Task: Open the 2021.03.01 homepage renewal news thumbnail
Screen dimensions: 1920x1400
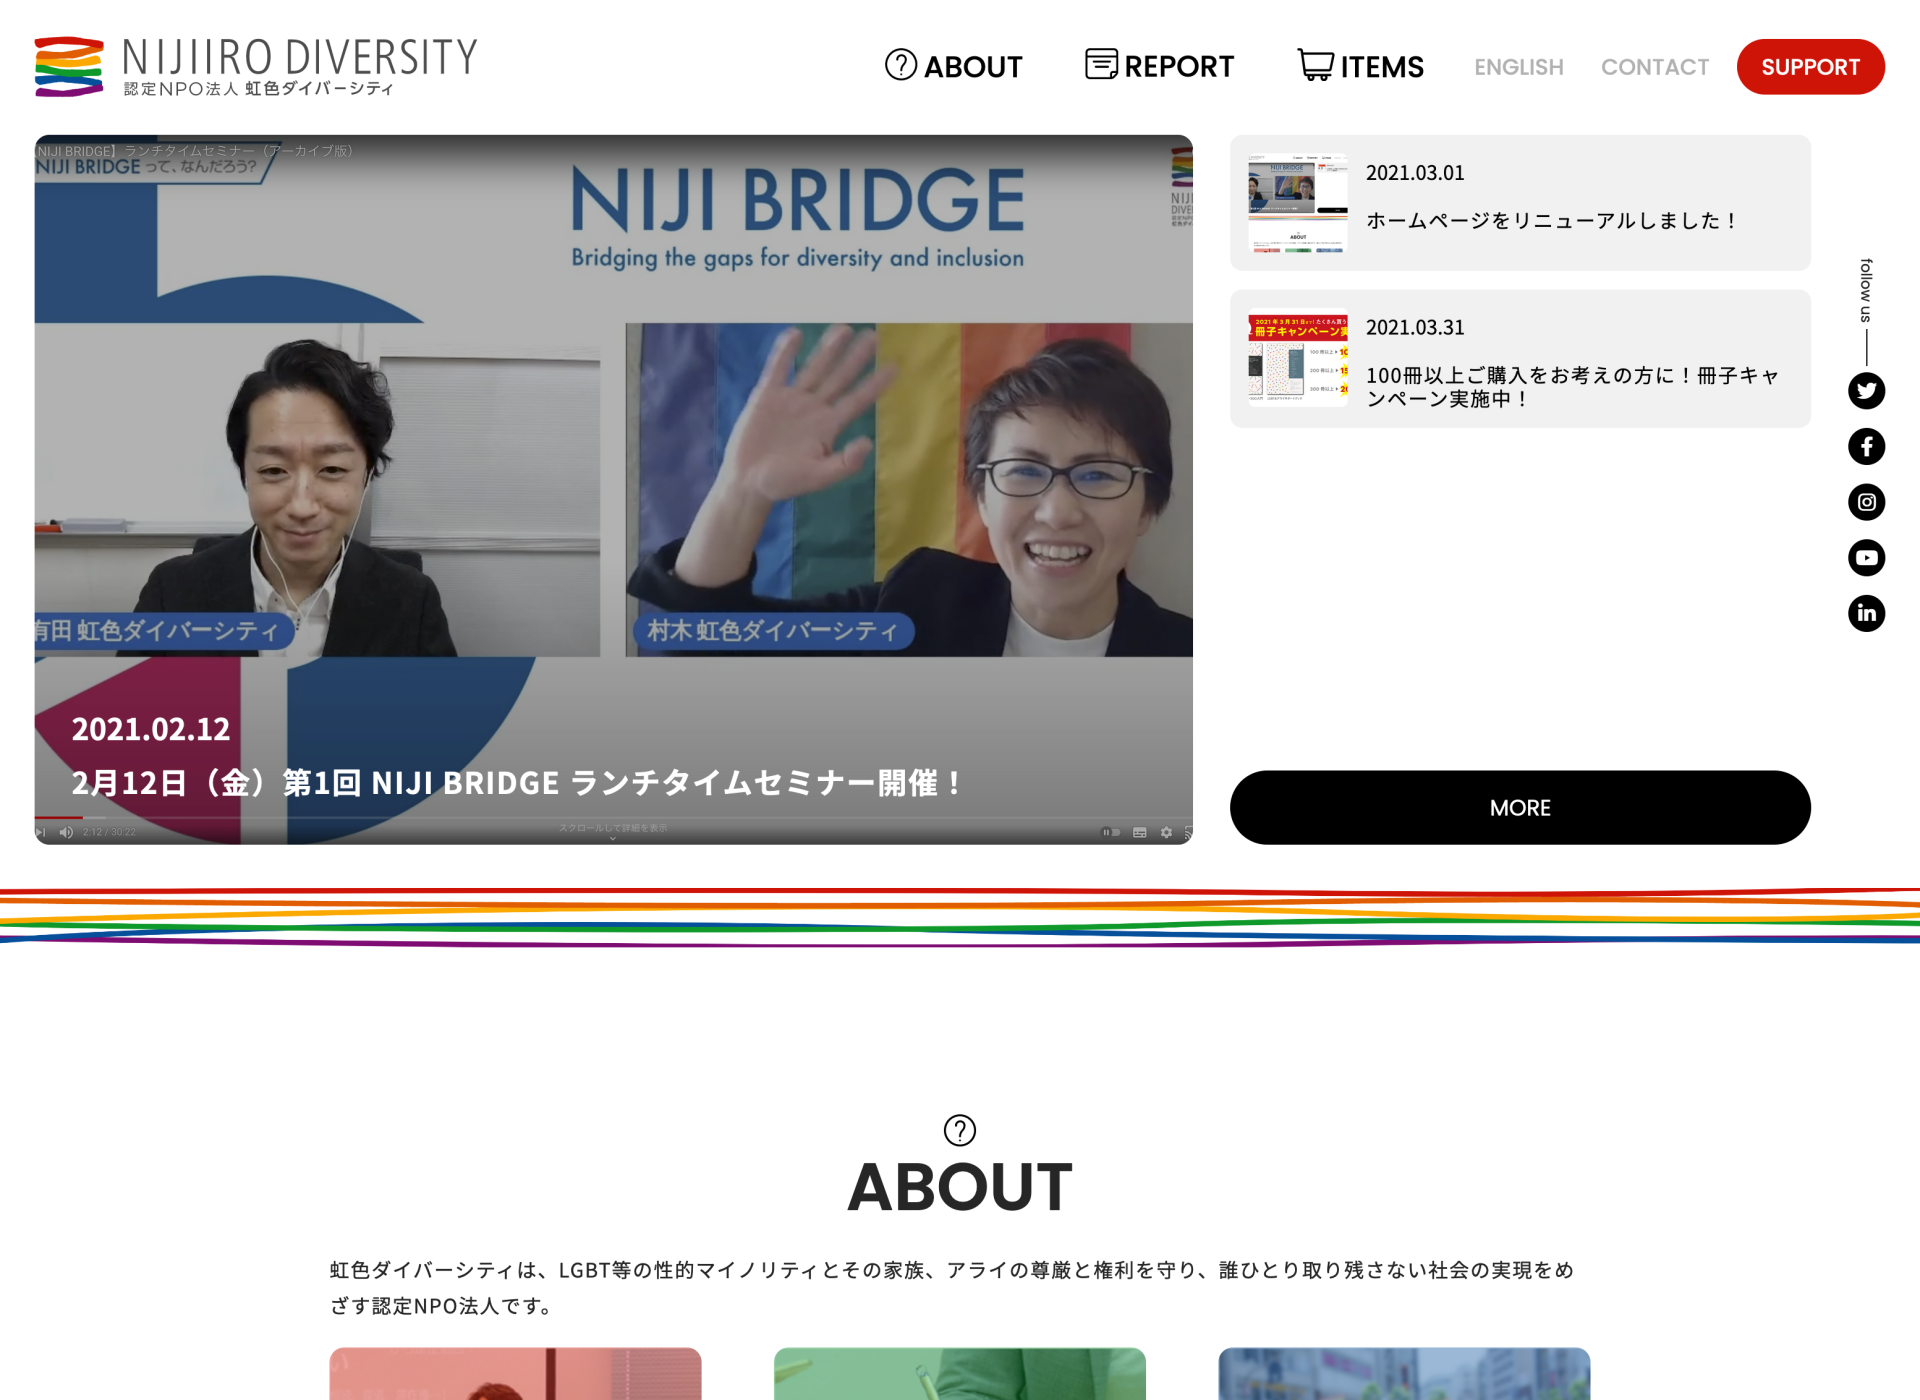Action: (x=1297, y=203)
